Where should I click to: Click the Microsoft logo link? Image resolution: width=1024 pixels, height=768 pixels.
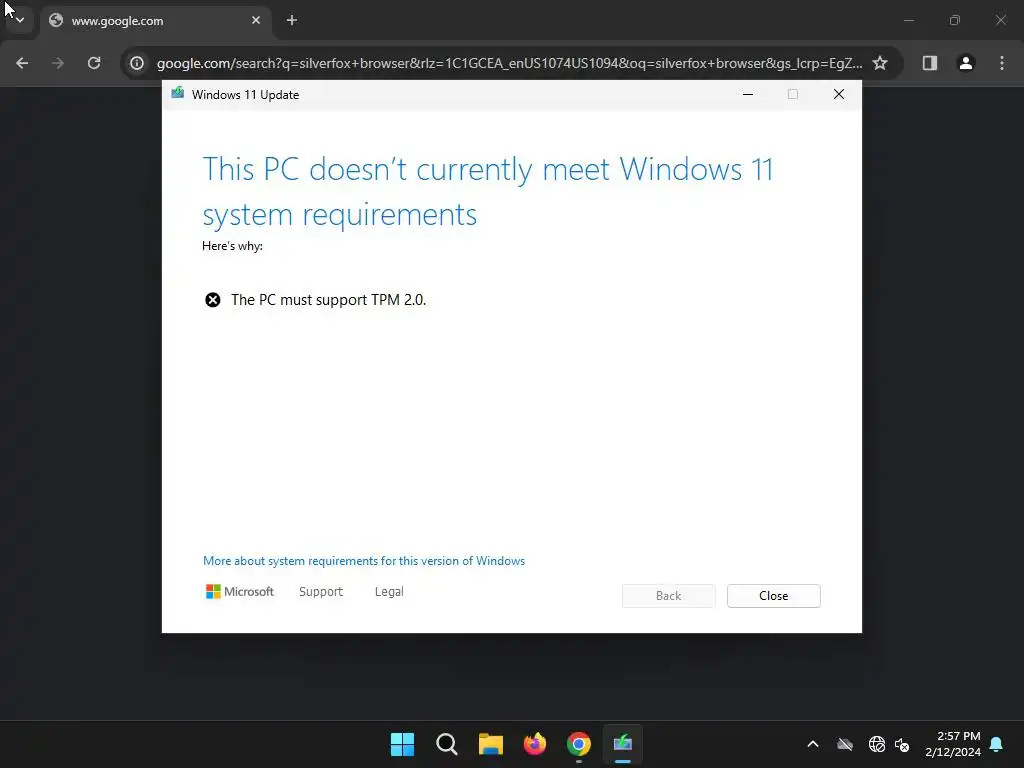coord(240,592)
